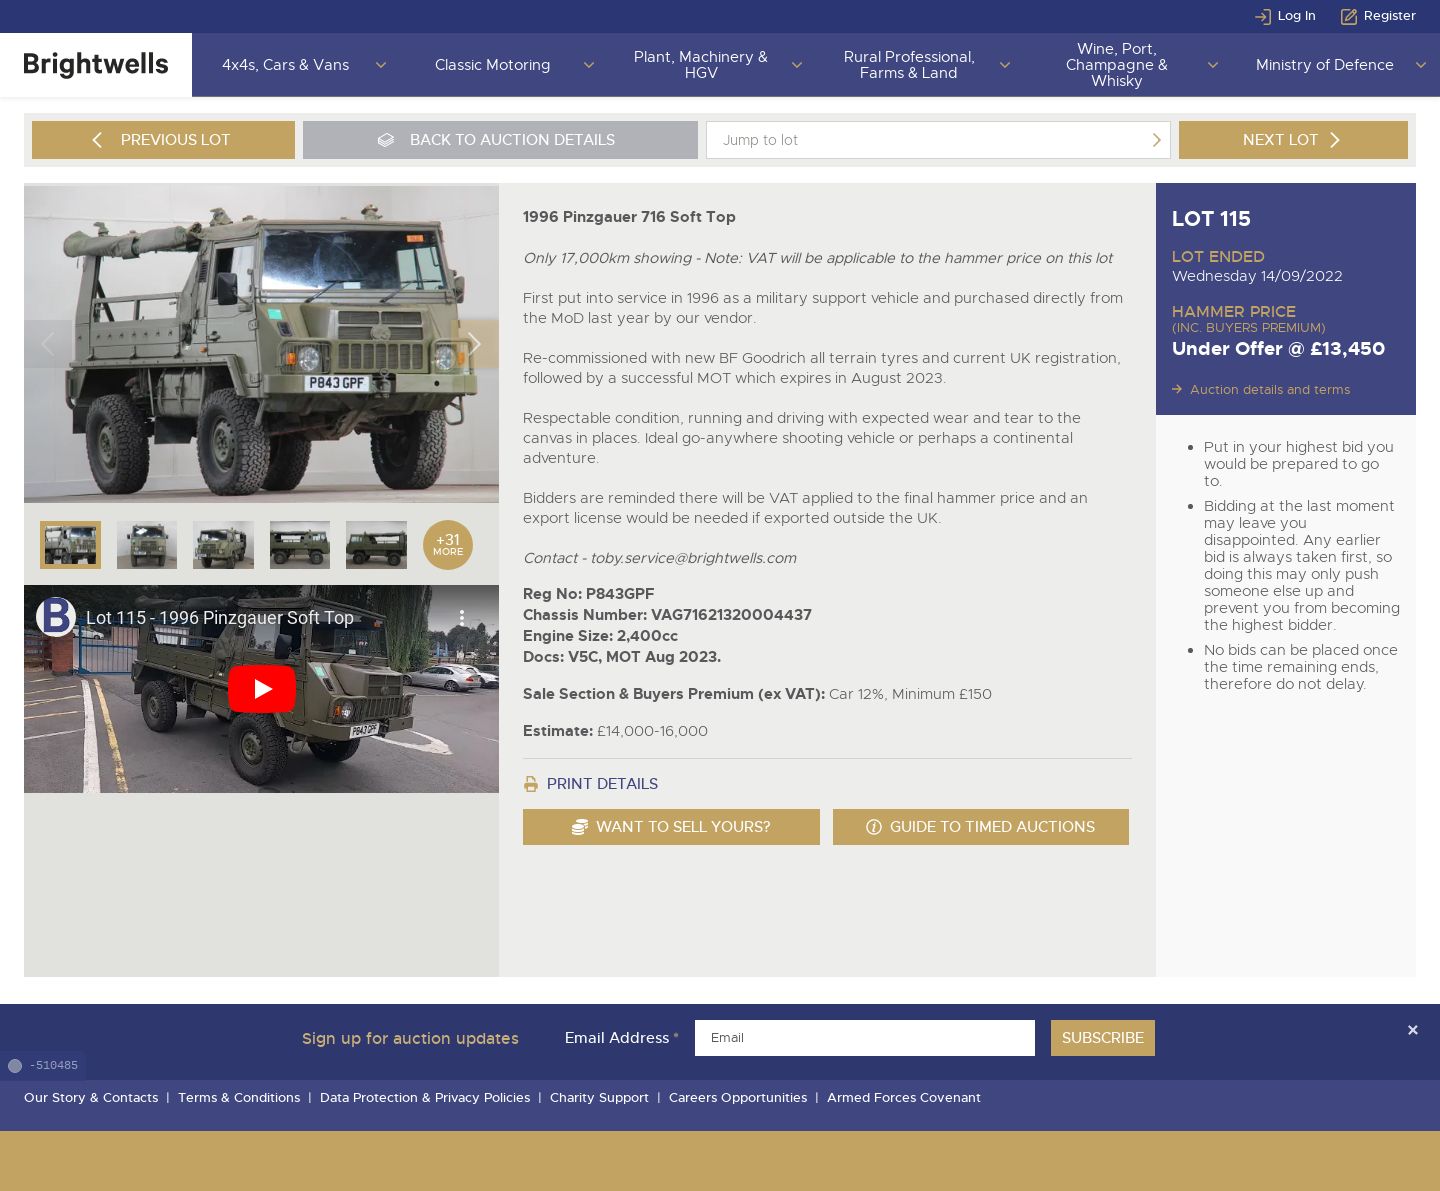The width and height of the screenshot is (1440, 1191).
Task: Click the newsletter Email input field
Action: click(x=865, y=1038)
